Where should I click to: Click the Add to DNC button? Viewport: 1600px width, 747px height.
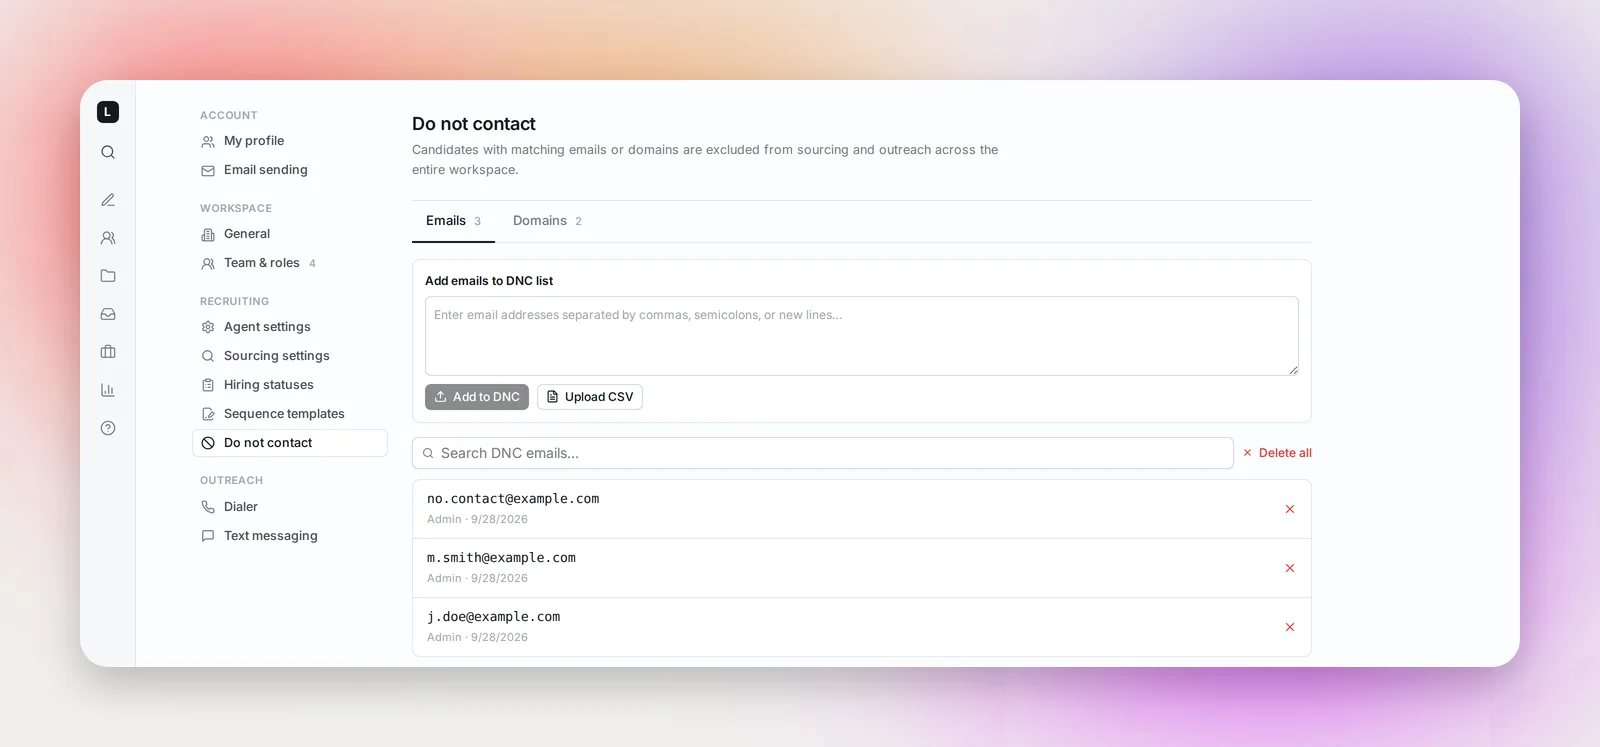click(x=477, y=397)
